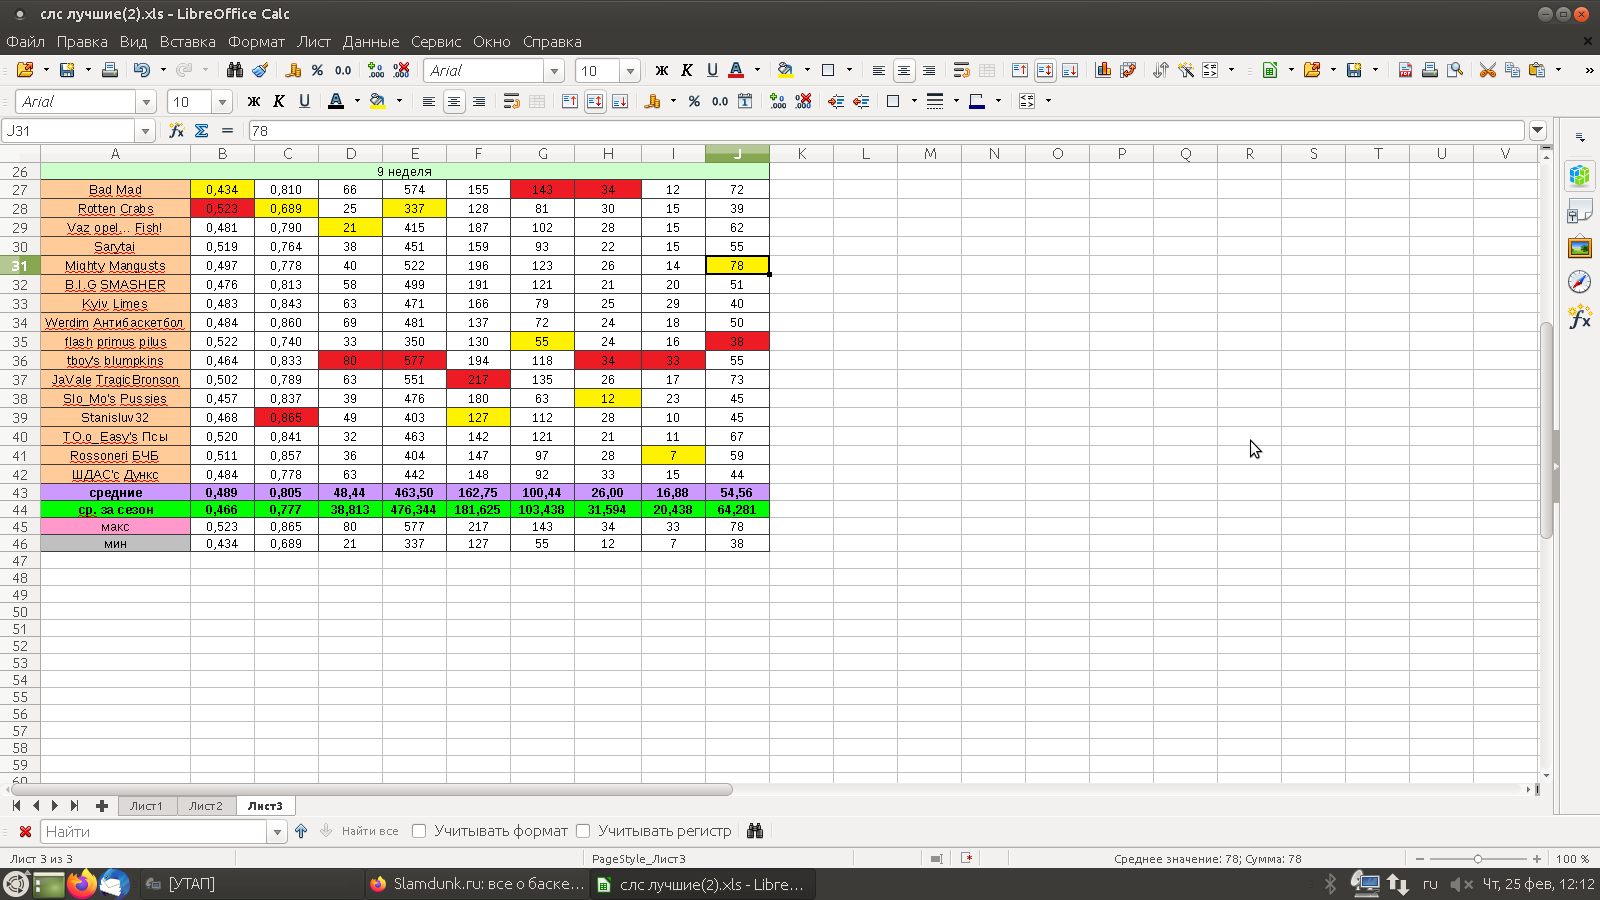This screenshot has height=900, width=1600.
Task: Add a new sheet with plus icon
Action: [x=101, y=806]
